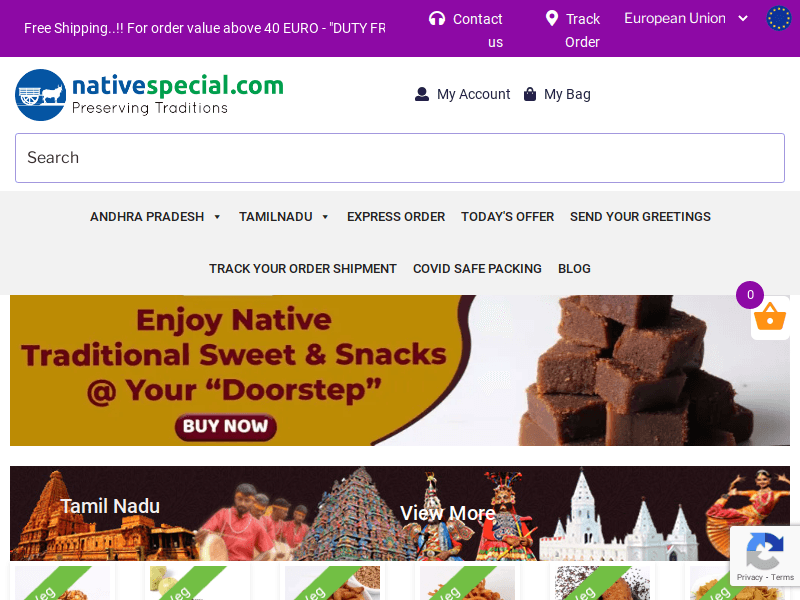800x600 pixels.
Task: Click the My Account person icon
Action: coord(422,94)
